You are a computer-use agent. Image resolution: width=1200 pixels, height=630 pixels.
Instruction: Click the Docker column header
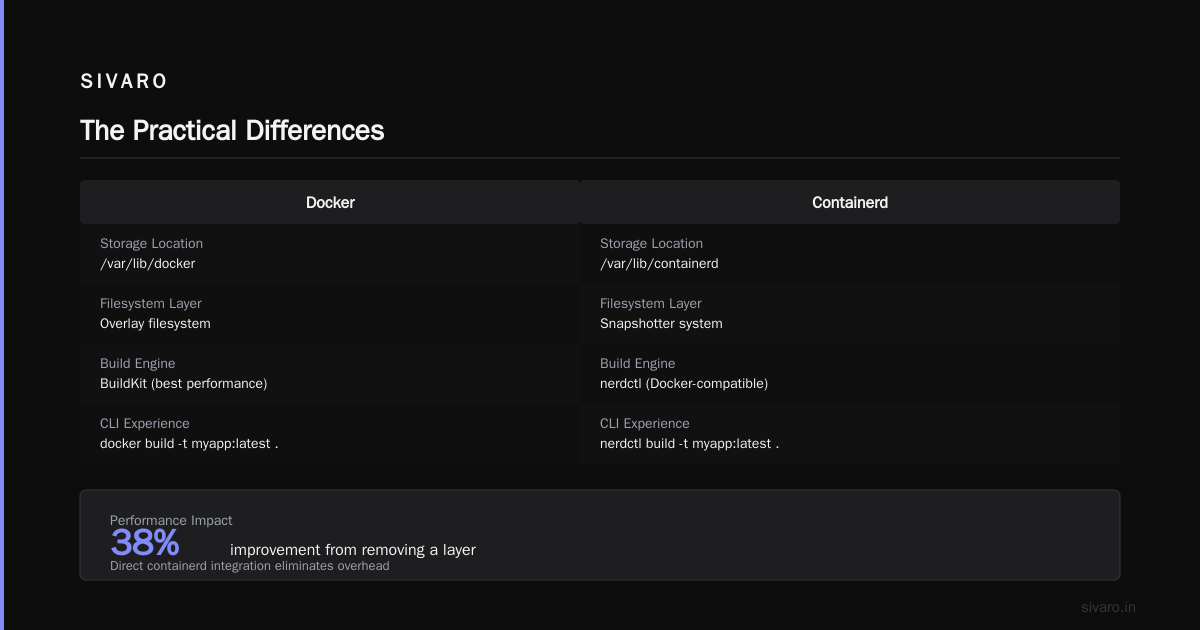[x=330, y=202]
